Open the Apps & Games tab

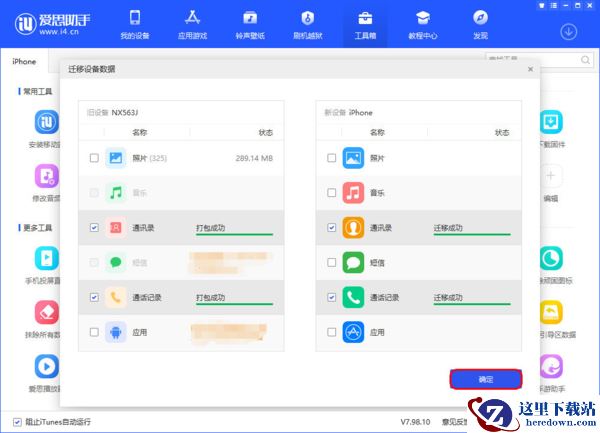[x=192, y=25]
